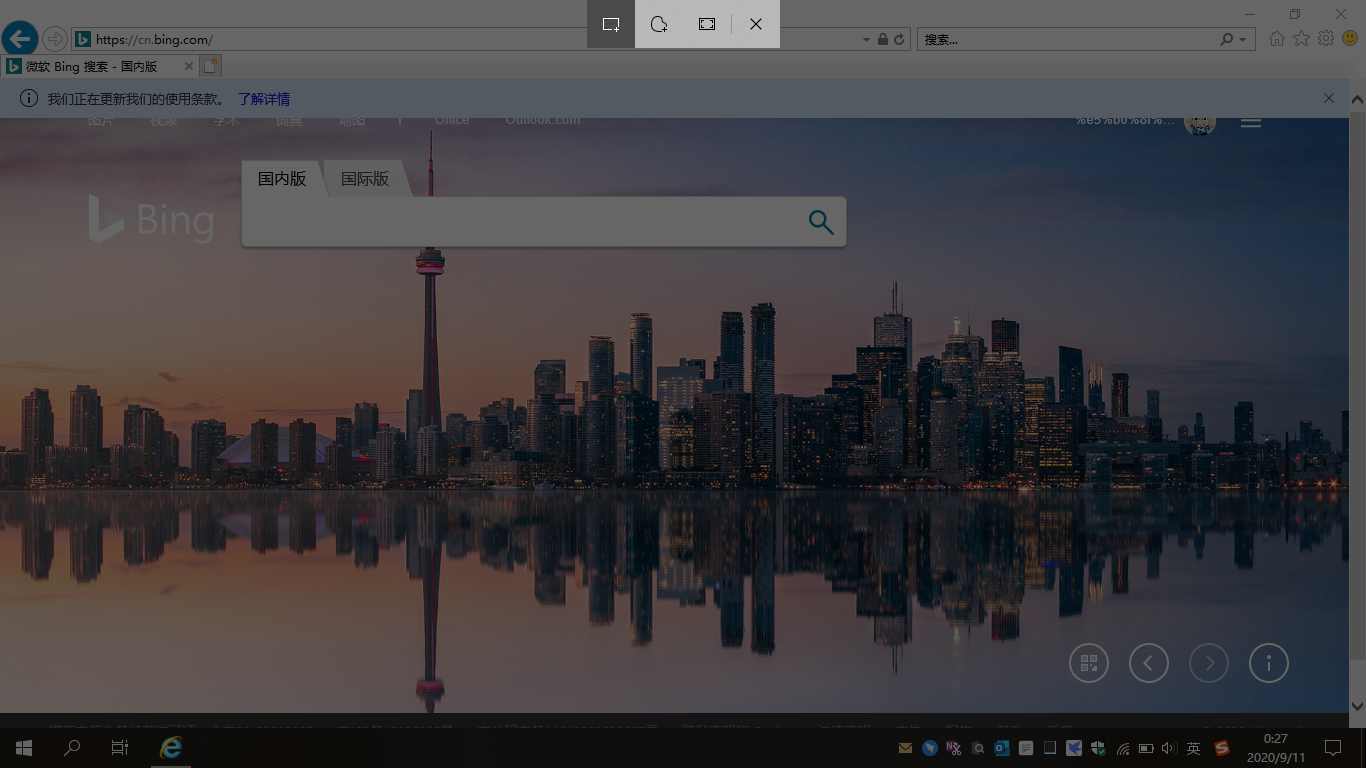Screen dimensions: 1366x768
Task: Open the browser Home icon
Action: click(x=1277, y=39)
